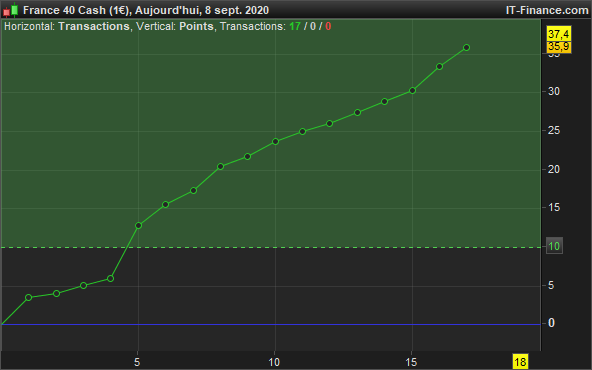The image size is (592, 370).
Task: Click the data point at transaction 17
Action: click(466, 48)
